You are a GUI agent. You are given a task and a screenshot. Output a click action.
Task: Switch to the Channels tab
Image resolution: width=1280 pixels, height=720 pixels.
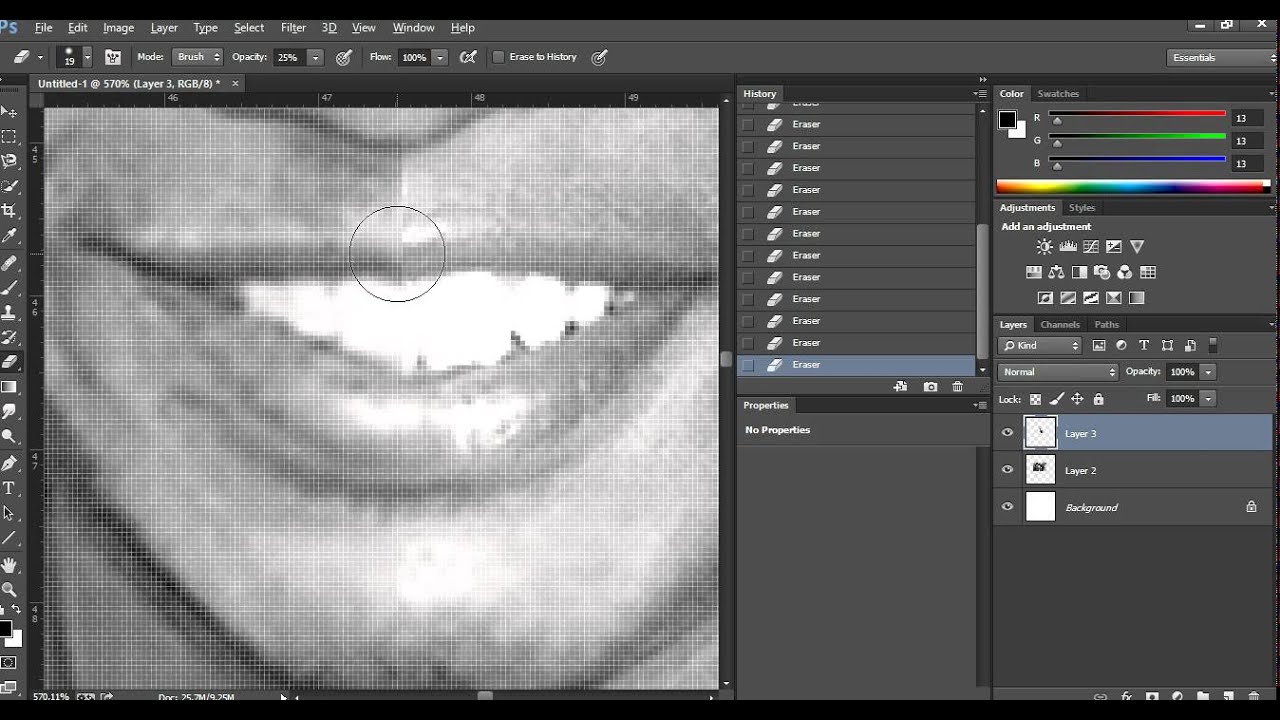click(1060, 324)
